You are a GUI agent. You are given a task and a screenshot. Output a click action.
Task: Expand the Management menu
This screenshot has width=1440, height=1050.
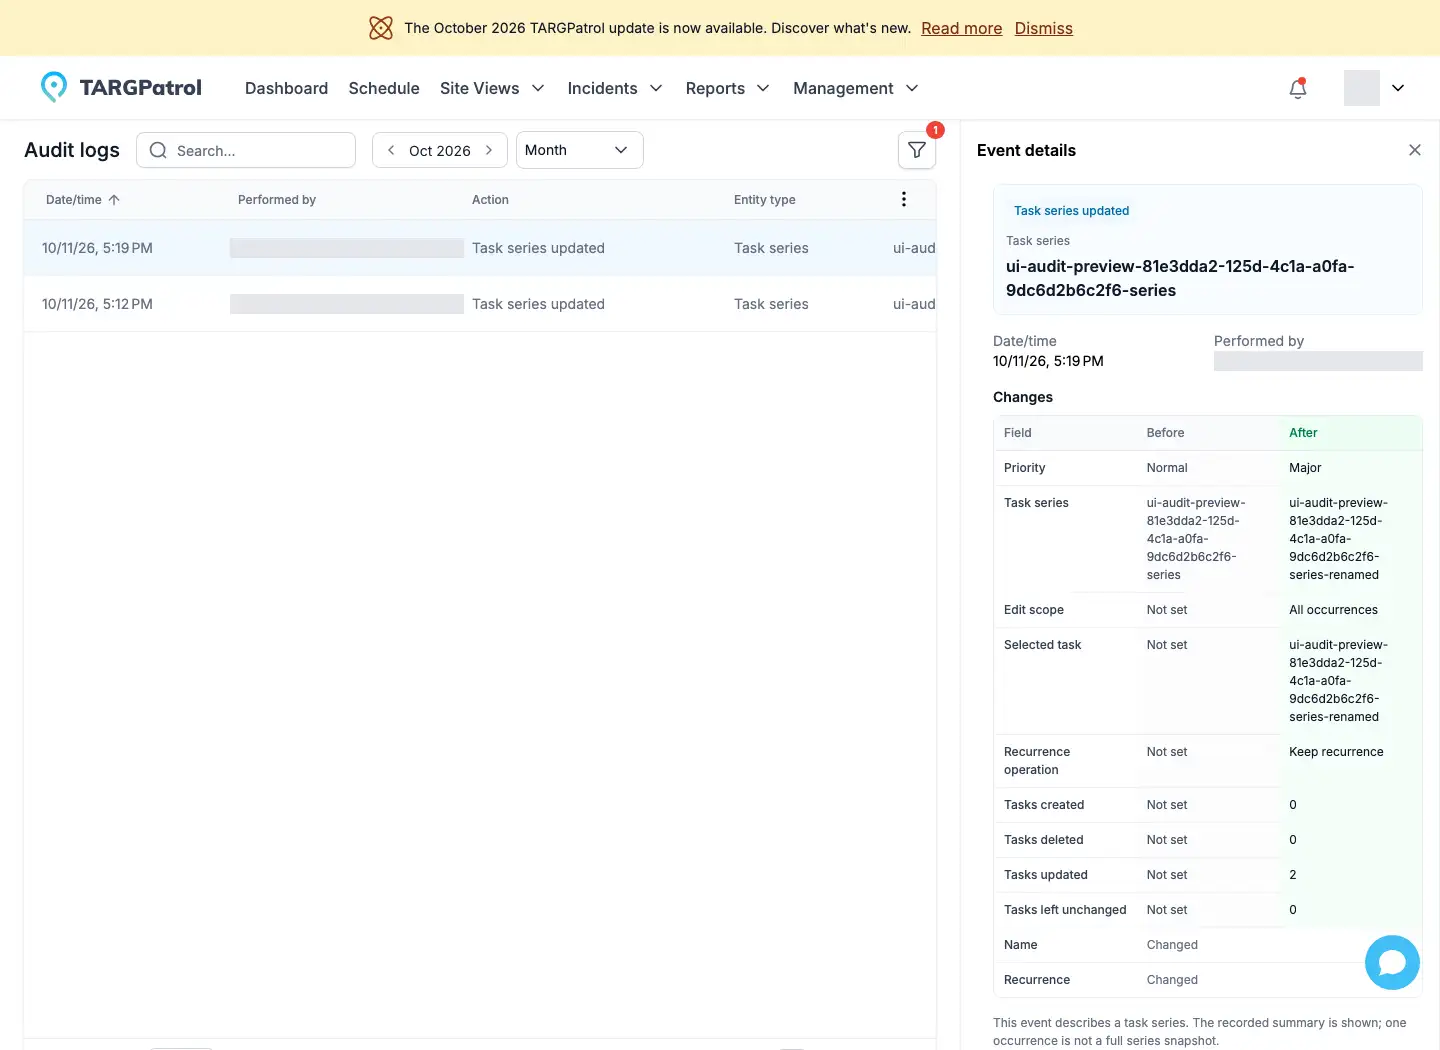click(x=855, y=88)
